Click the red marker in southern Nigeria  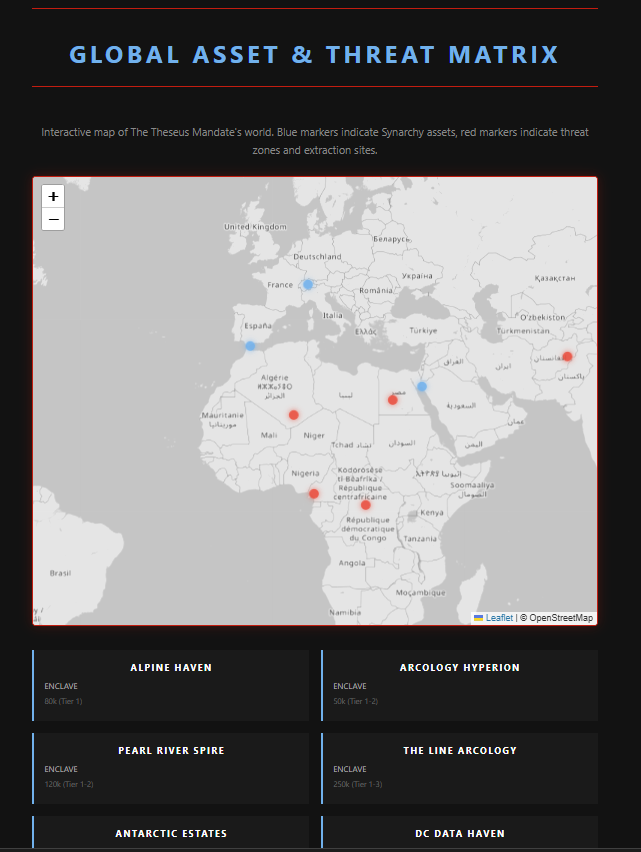click(x=314, y=493)
